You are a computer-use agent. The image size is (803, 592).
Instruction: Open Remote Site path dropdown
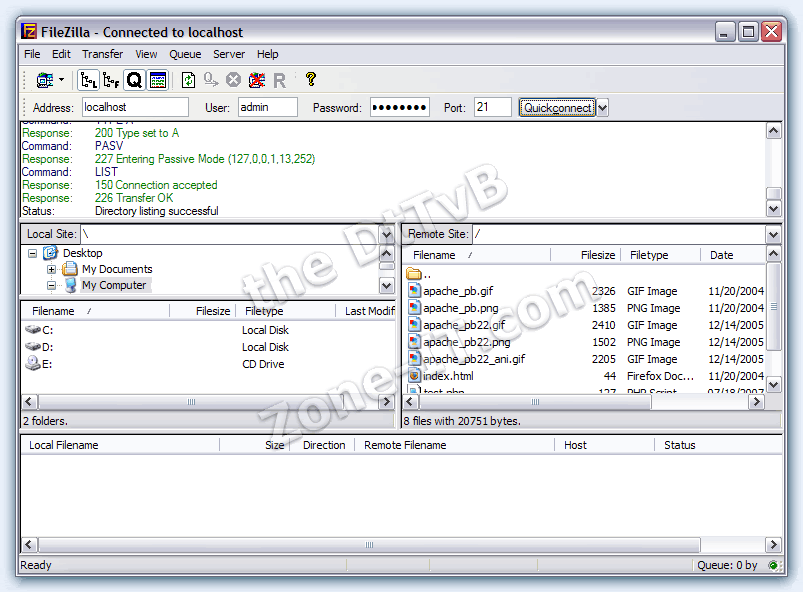[x=773, y=235]
